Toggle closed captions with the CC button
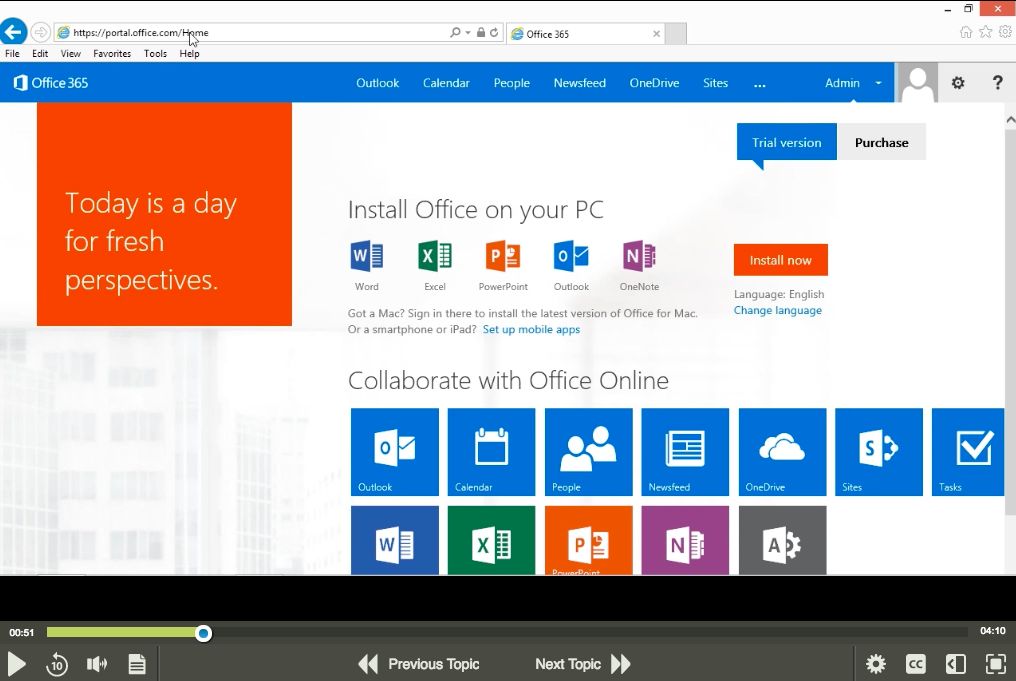Screen dimensions: 1016x681 pos(916,664)
